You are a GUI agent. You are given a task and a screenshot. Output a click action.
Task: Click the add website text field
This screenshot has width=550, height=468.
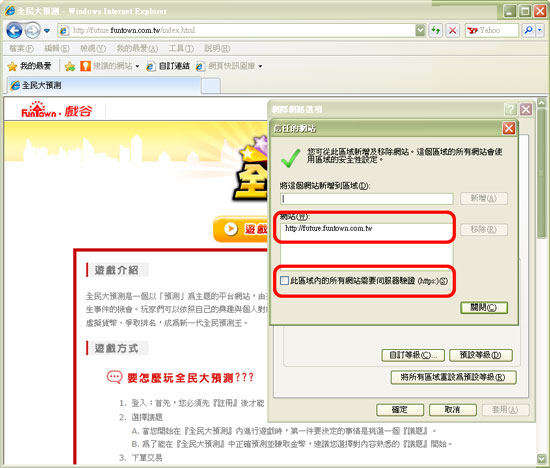tap(367, 199)
